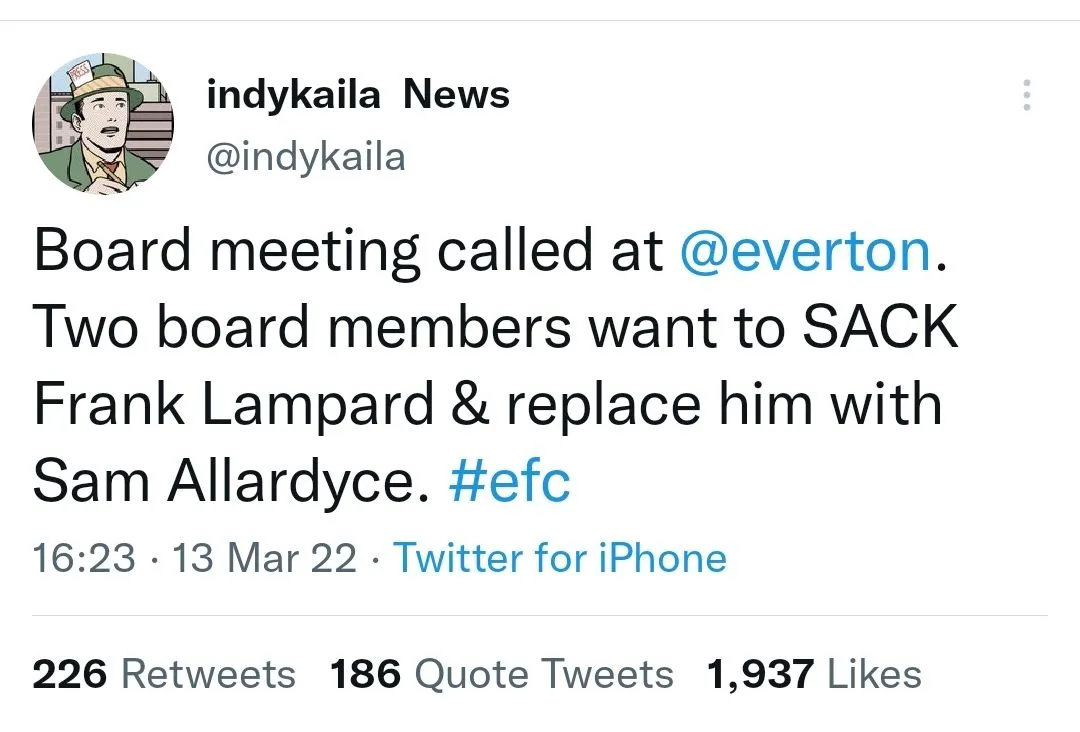Click the phrase 'replace him with'
1080x732 pixels.
pyautogui.click(x=724, y=406)
